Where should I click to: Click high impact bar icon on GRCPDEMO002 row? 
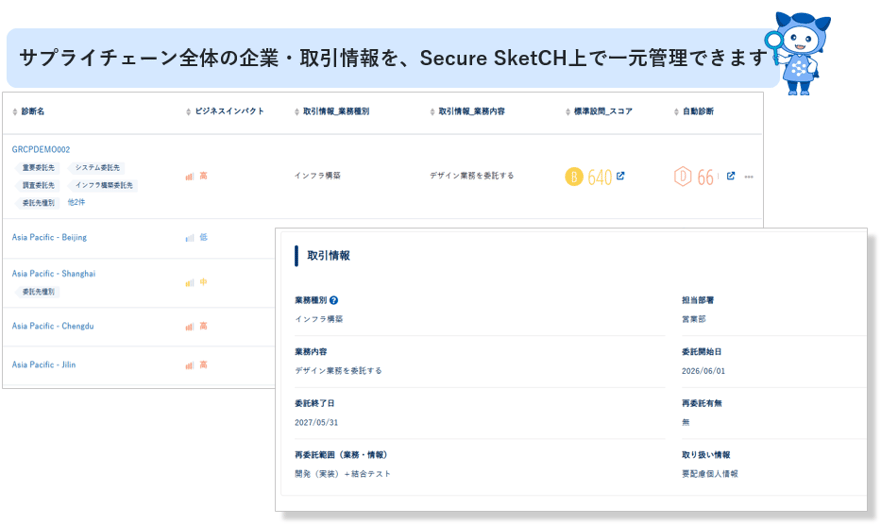[x=189, y=176]
